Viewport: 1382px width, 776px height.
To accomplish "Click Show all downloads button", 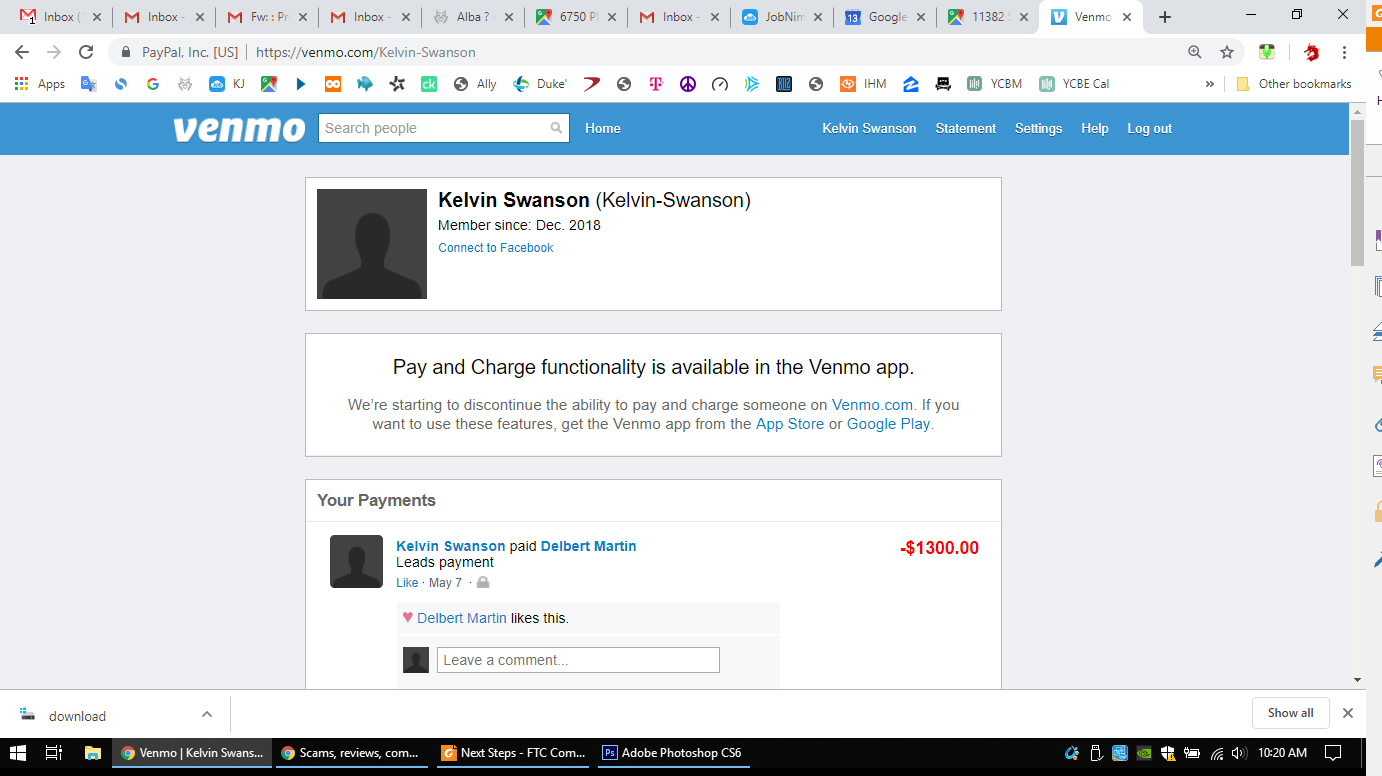I will [x=1290, y=713].
